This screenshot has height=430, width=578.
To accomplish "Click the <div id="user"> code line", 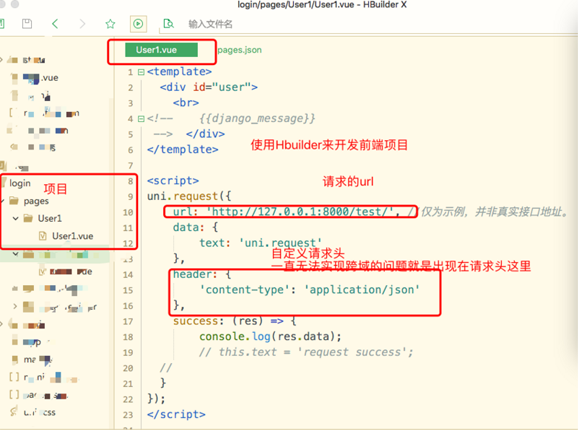I will (x=209, y=87).
